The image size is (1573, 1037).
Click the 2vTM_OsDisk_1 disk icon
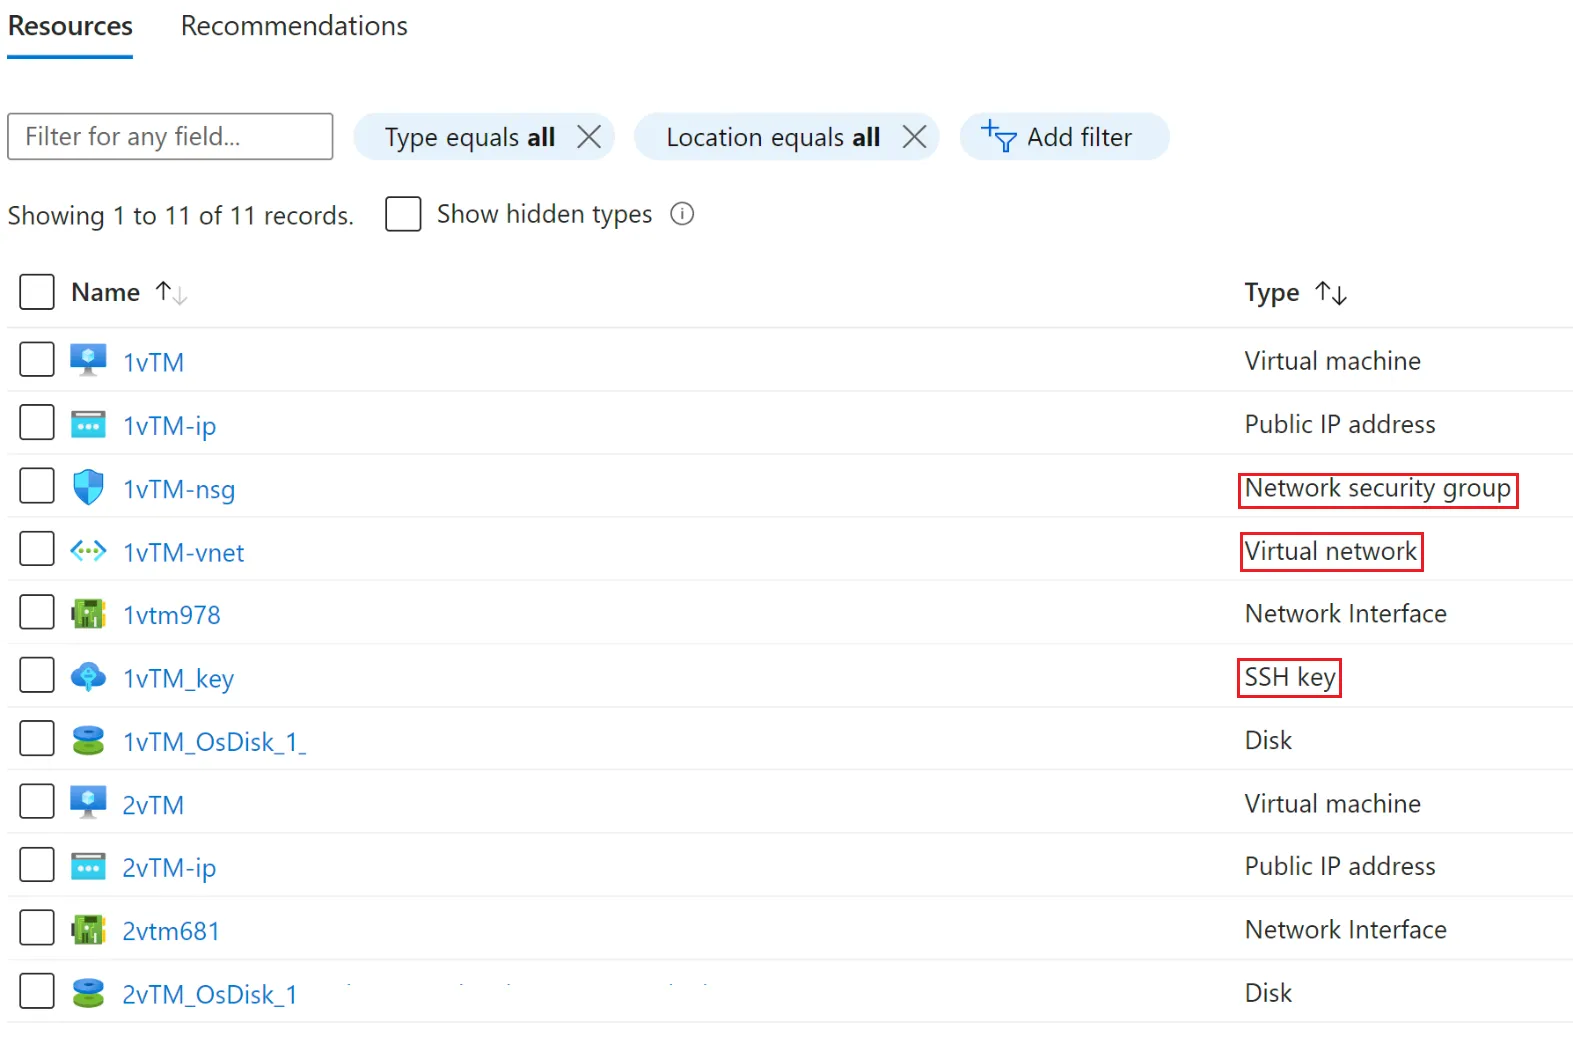click(88, 993)
